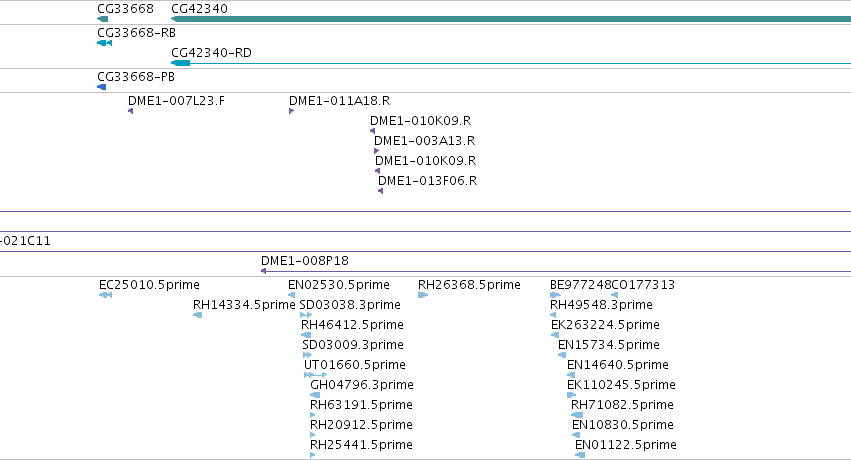This screenshot has height=460, width=851.
Task: Select the EN01122.5prime EST arrow
Action: point(580,455)
